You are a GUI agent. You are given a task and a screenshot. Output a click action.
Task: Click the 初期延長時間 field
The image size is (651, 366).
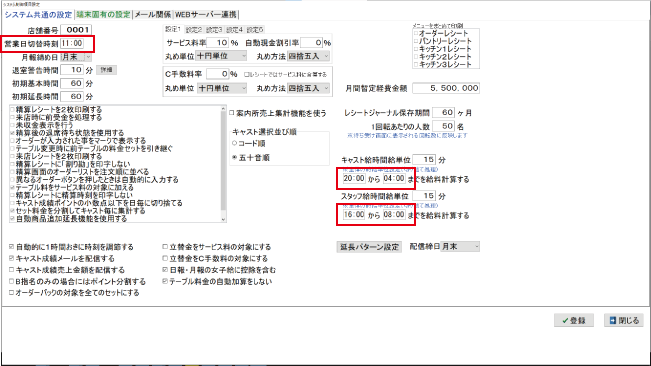click(72, 96)
